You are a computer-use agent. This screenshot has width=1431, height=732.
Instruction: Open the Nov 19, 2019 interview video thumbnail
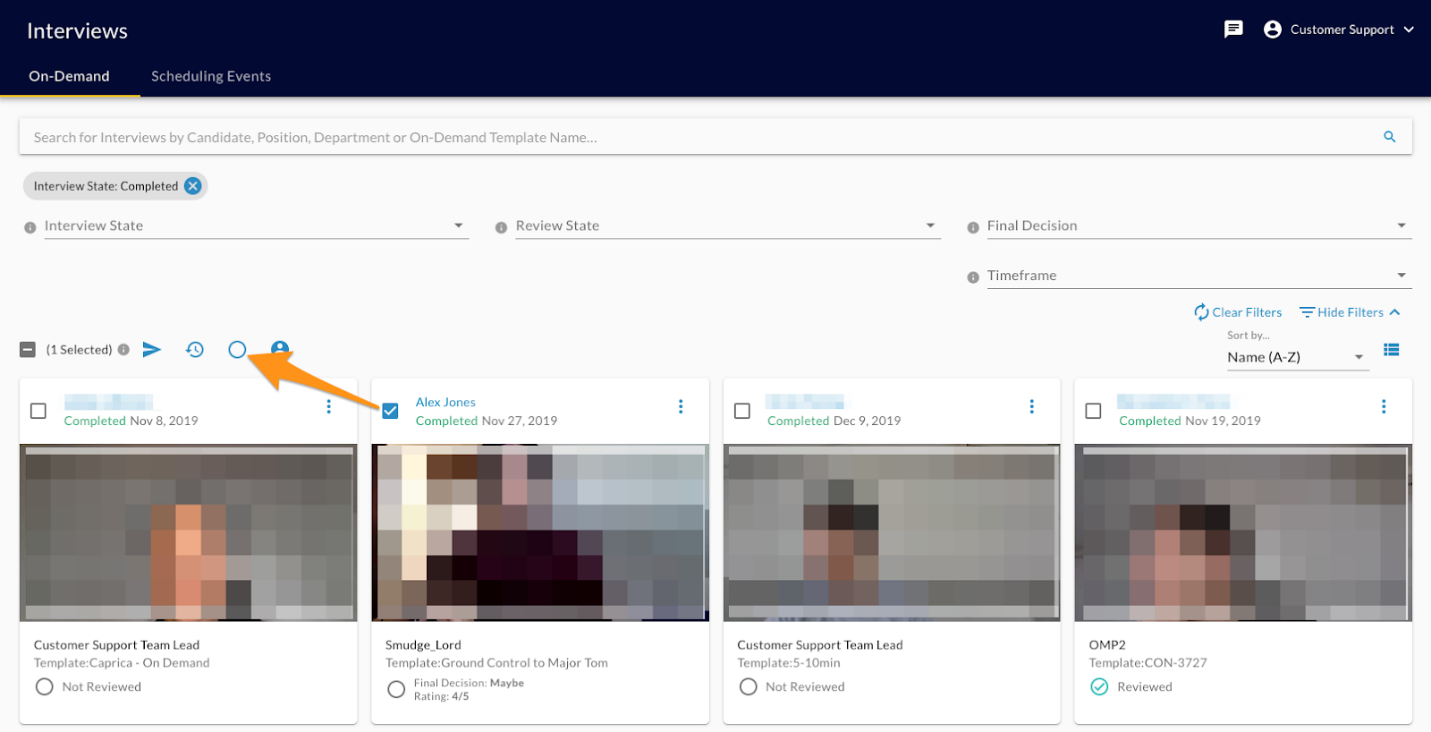1243,533
